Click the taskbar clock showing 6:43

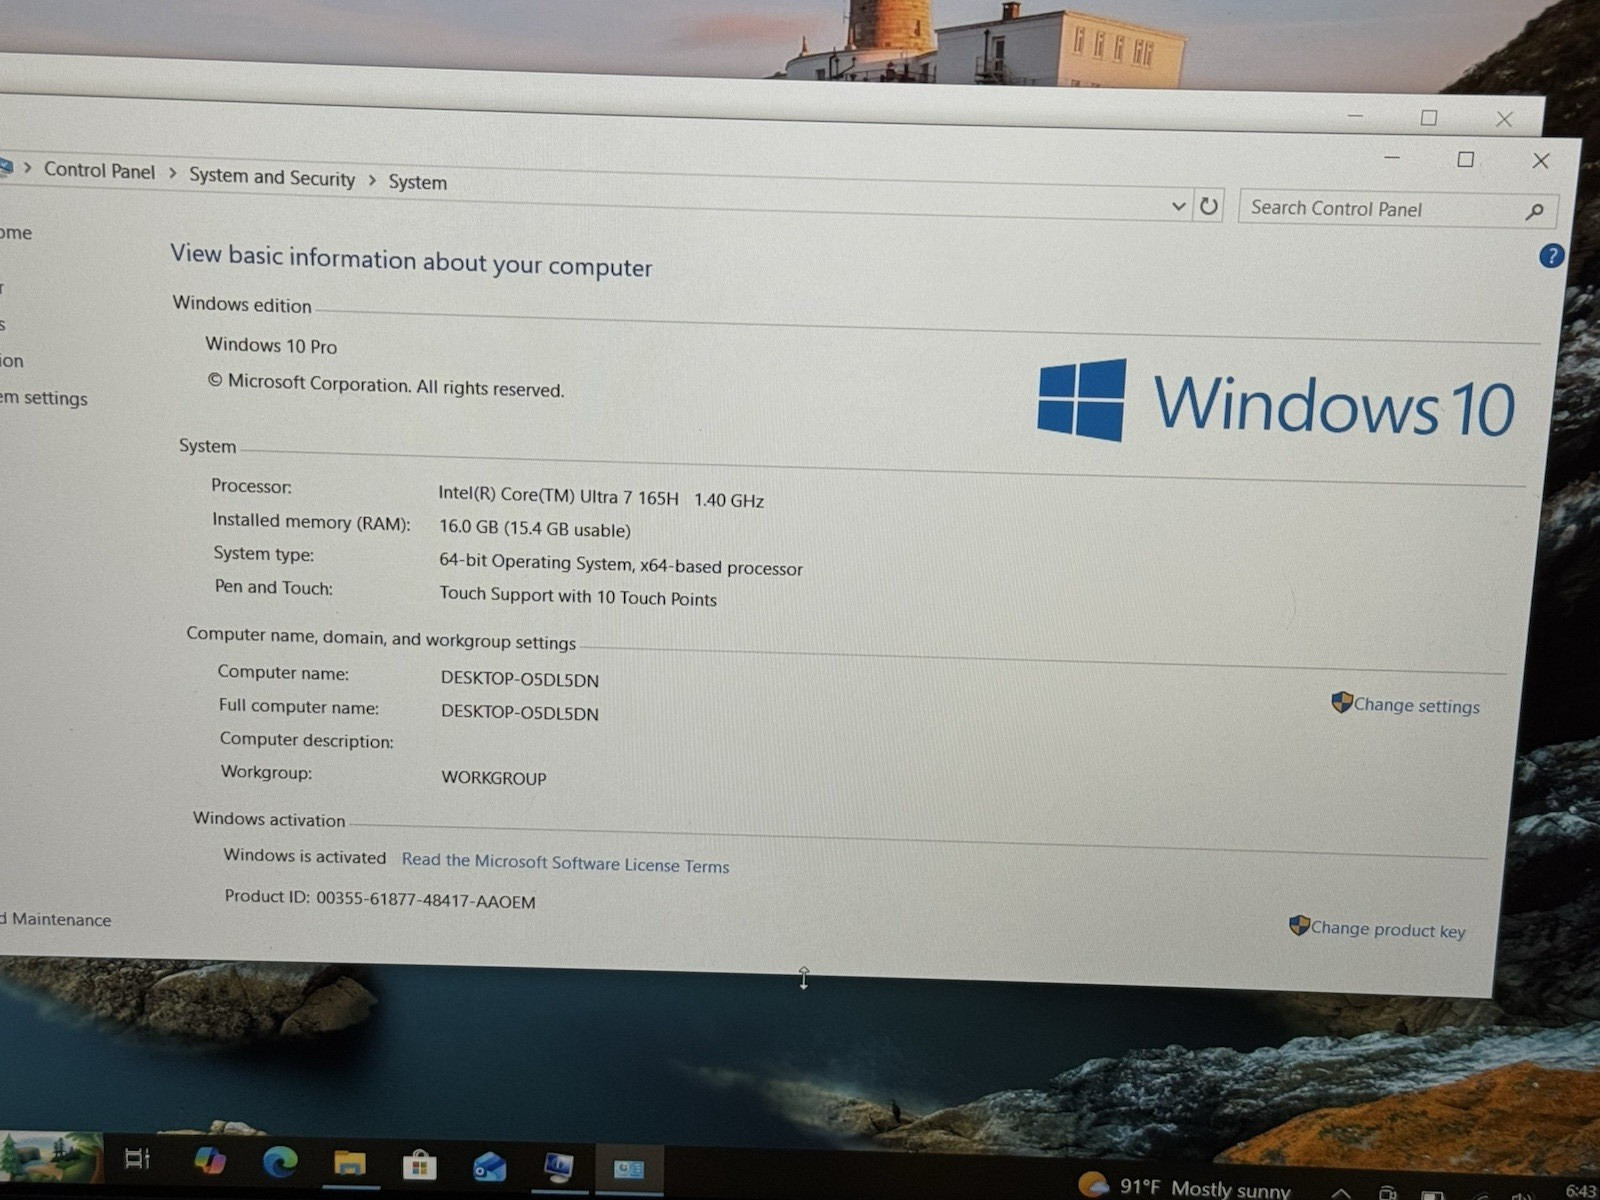pyautogui.click(x=1580, y=1190)
